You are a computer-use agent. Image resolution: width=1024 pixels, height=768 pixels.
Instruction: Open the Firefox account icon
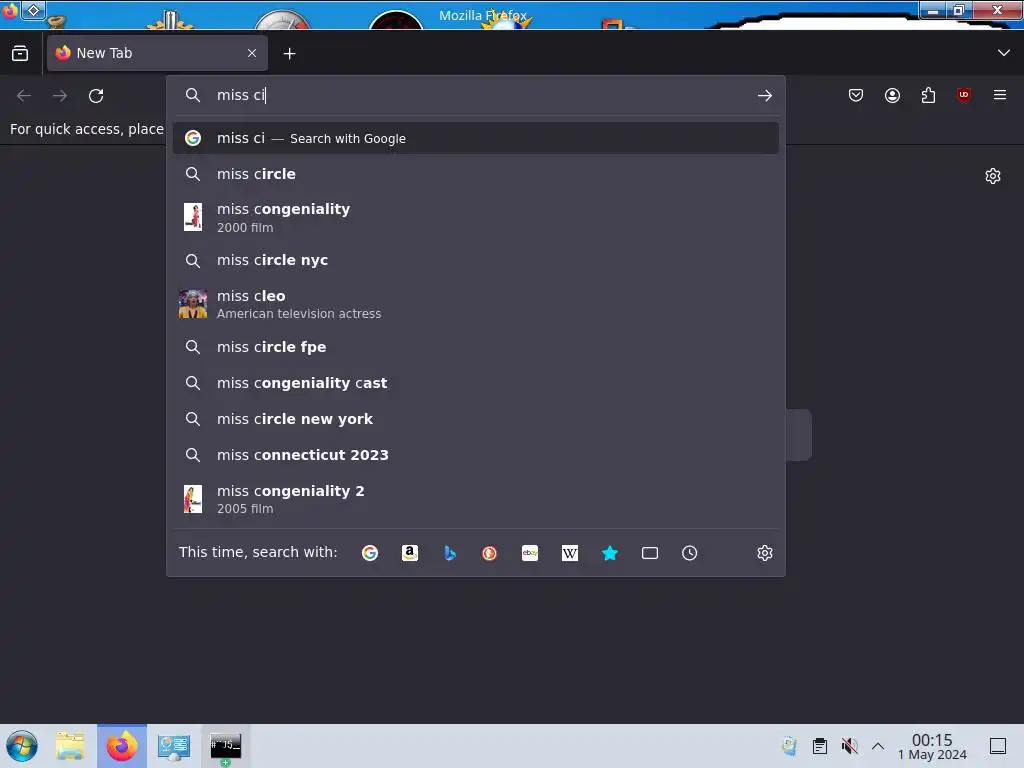[x=892, y=95]
